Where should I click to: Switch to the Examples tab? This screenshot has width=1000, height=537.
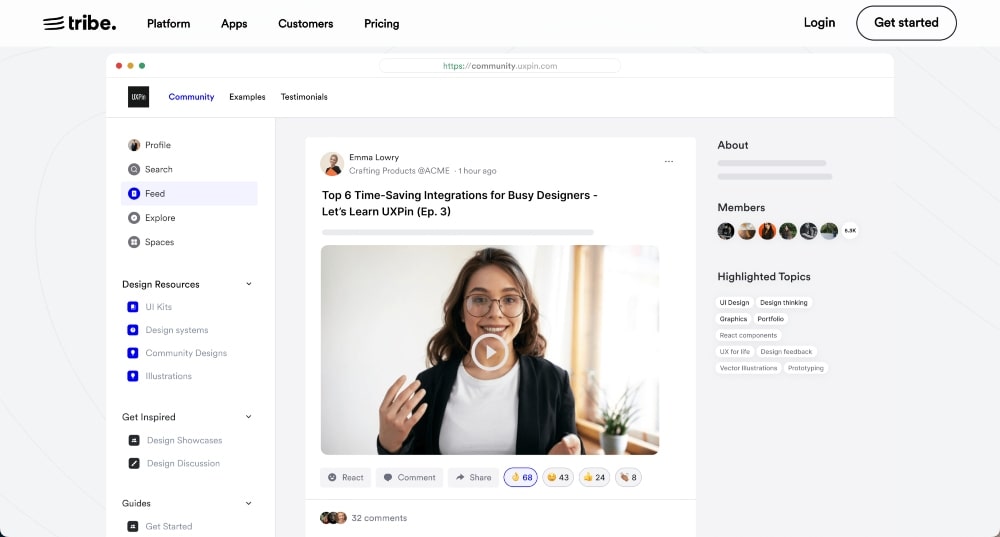tap(247, 97)
